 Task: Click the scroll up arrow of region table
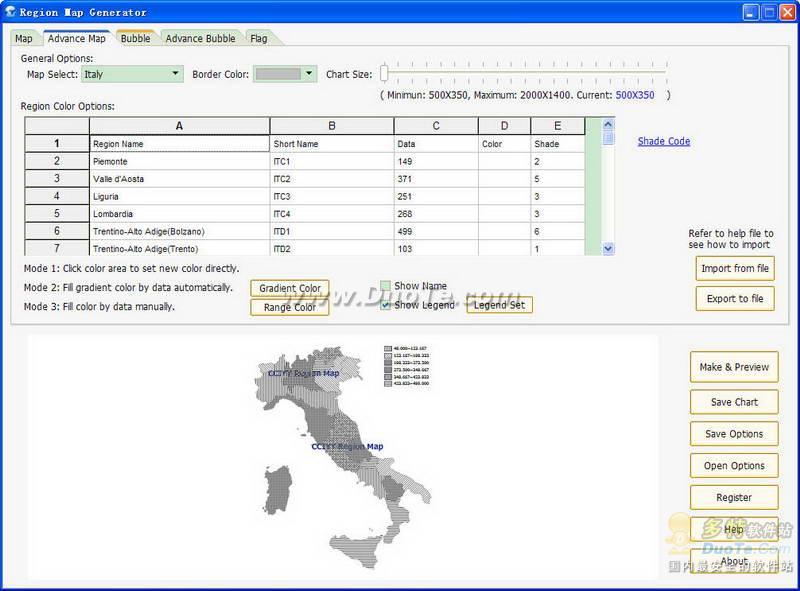[x=608, y=124]
